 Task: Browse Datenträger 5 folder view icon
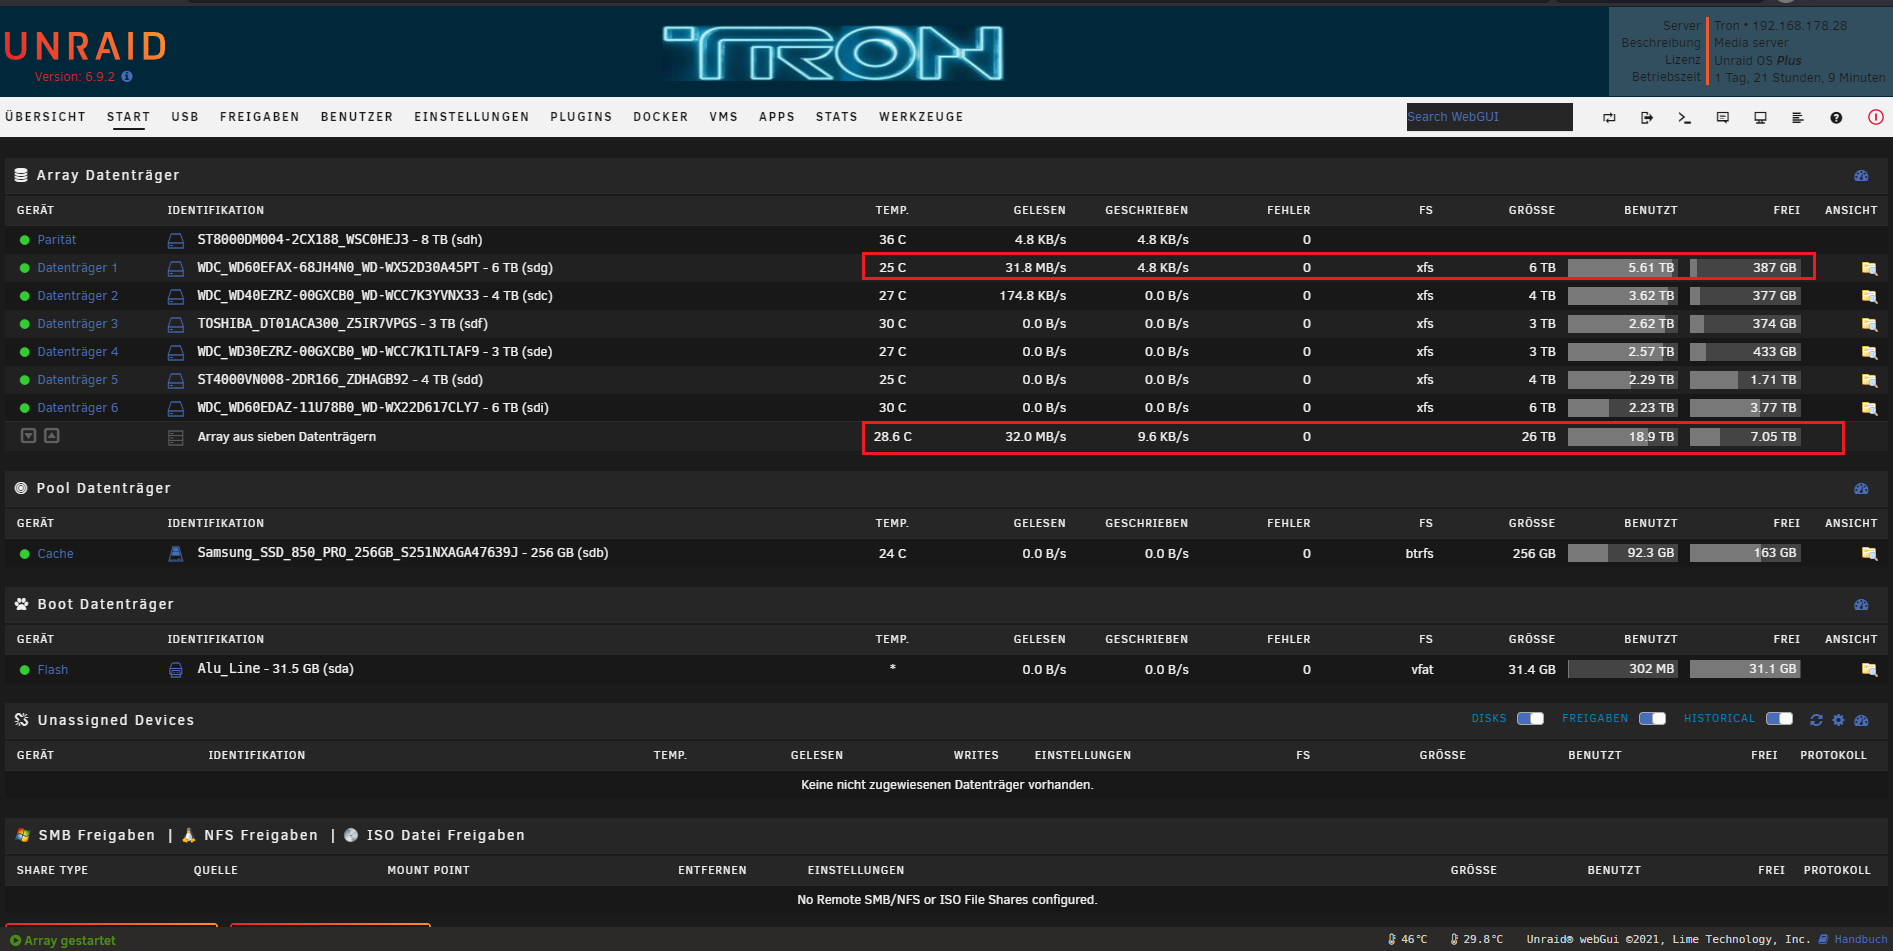click(1869, 380)
